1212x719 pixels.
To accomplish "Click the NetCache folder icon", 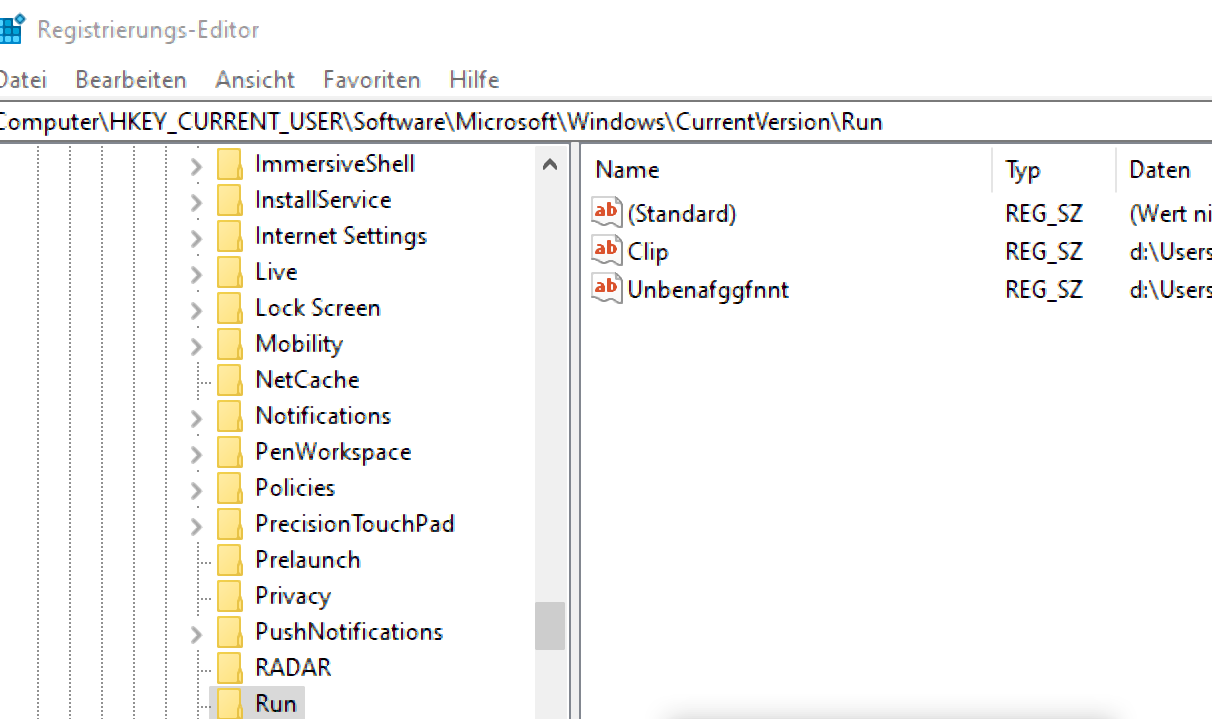I will click(x=230, y=380).
